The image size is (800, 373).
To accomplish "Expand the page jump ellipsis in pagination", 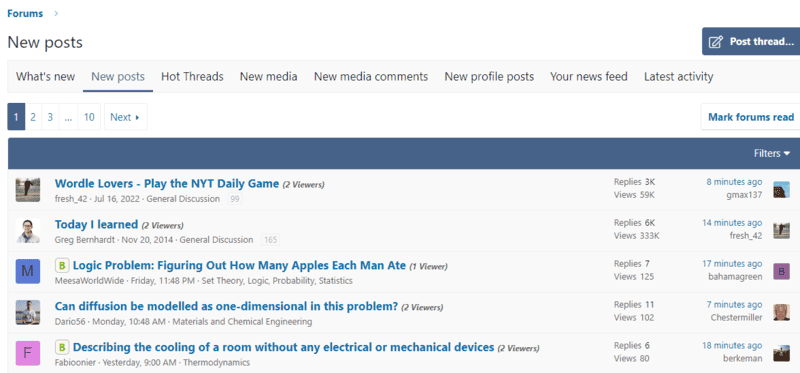I will point(68,117).
